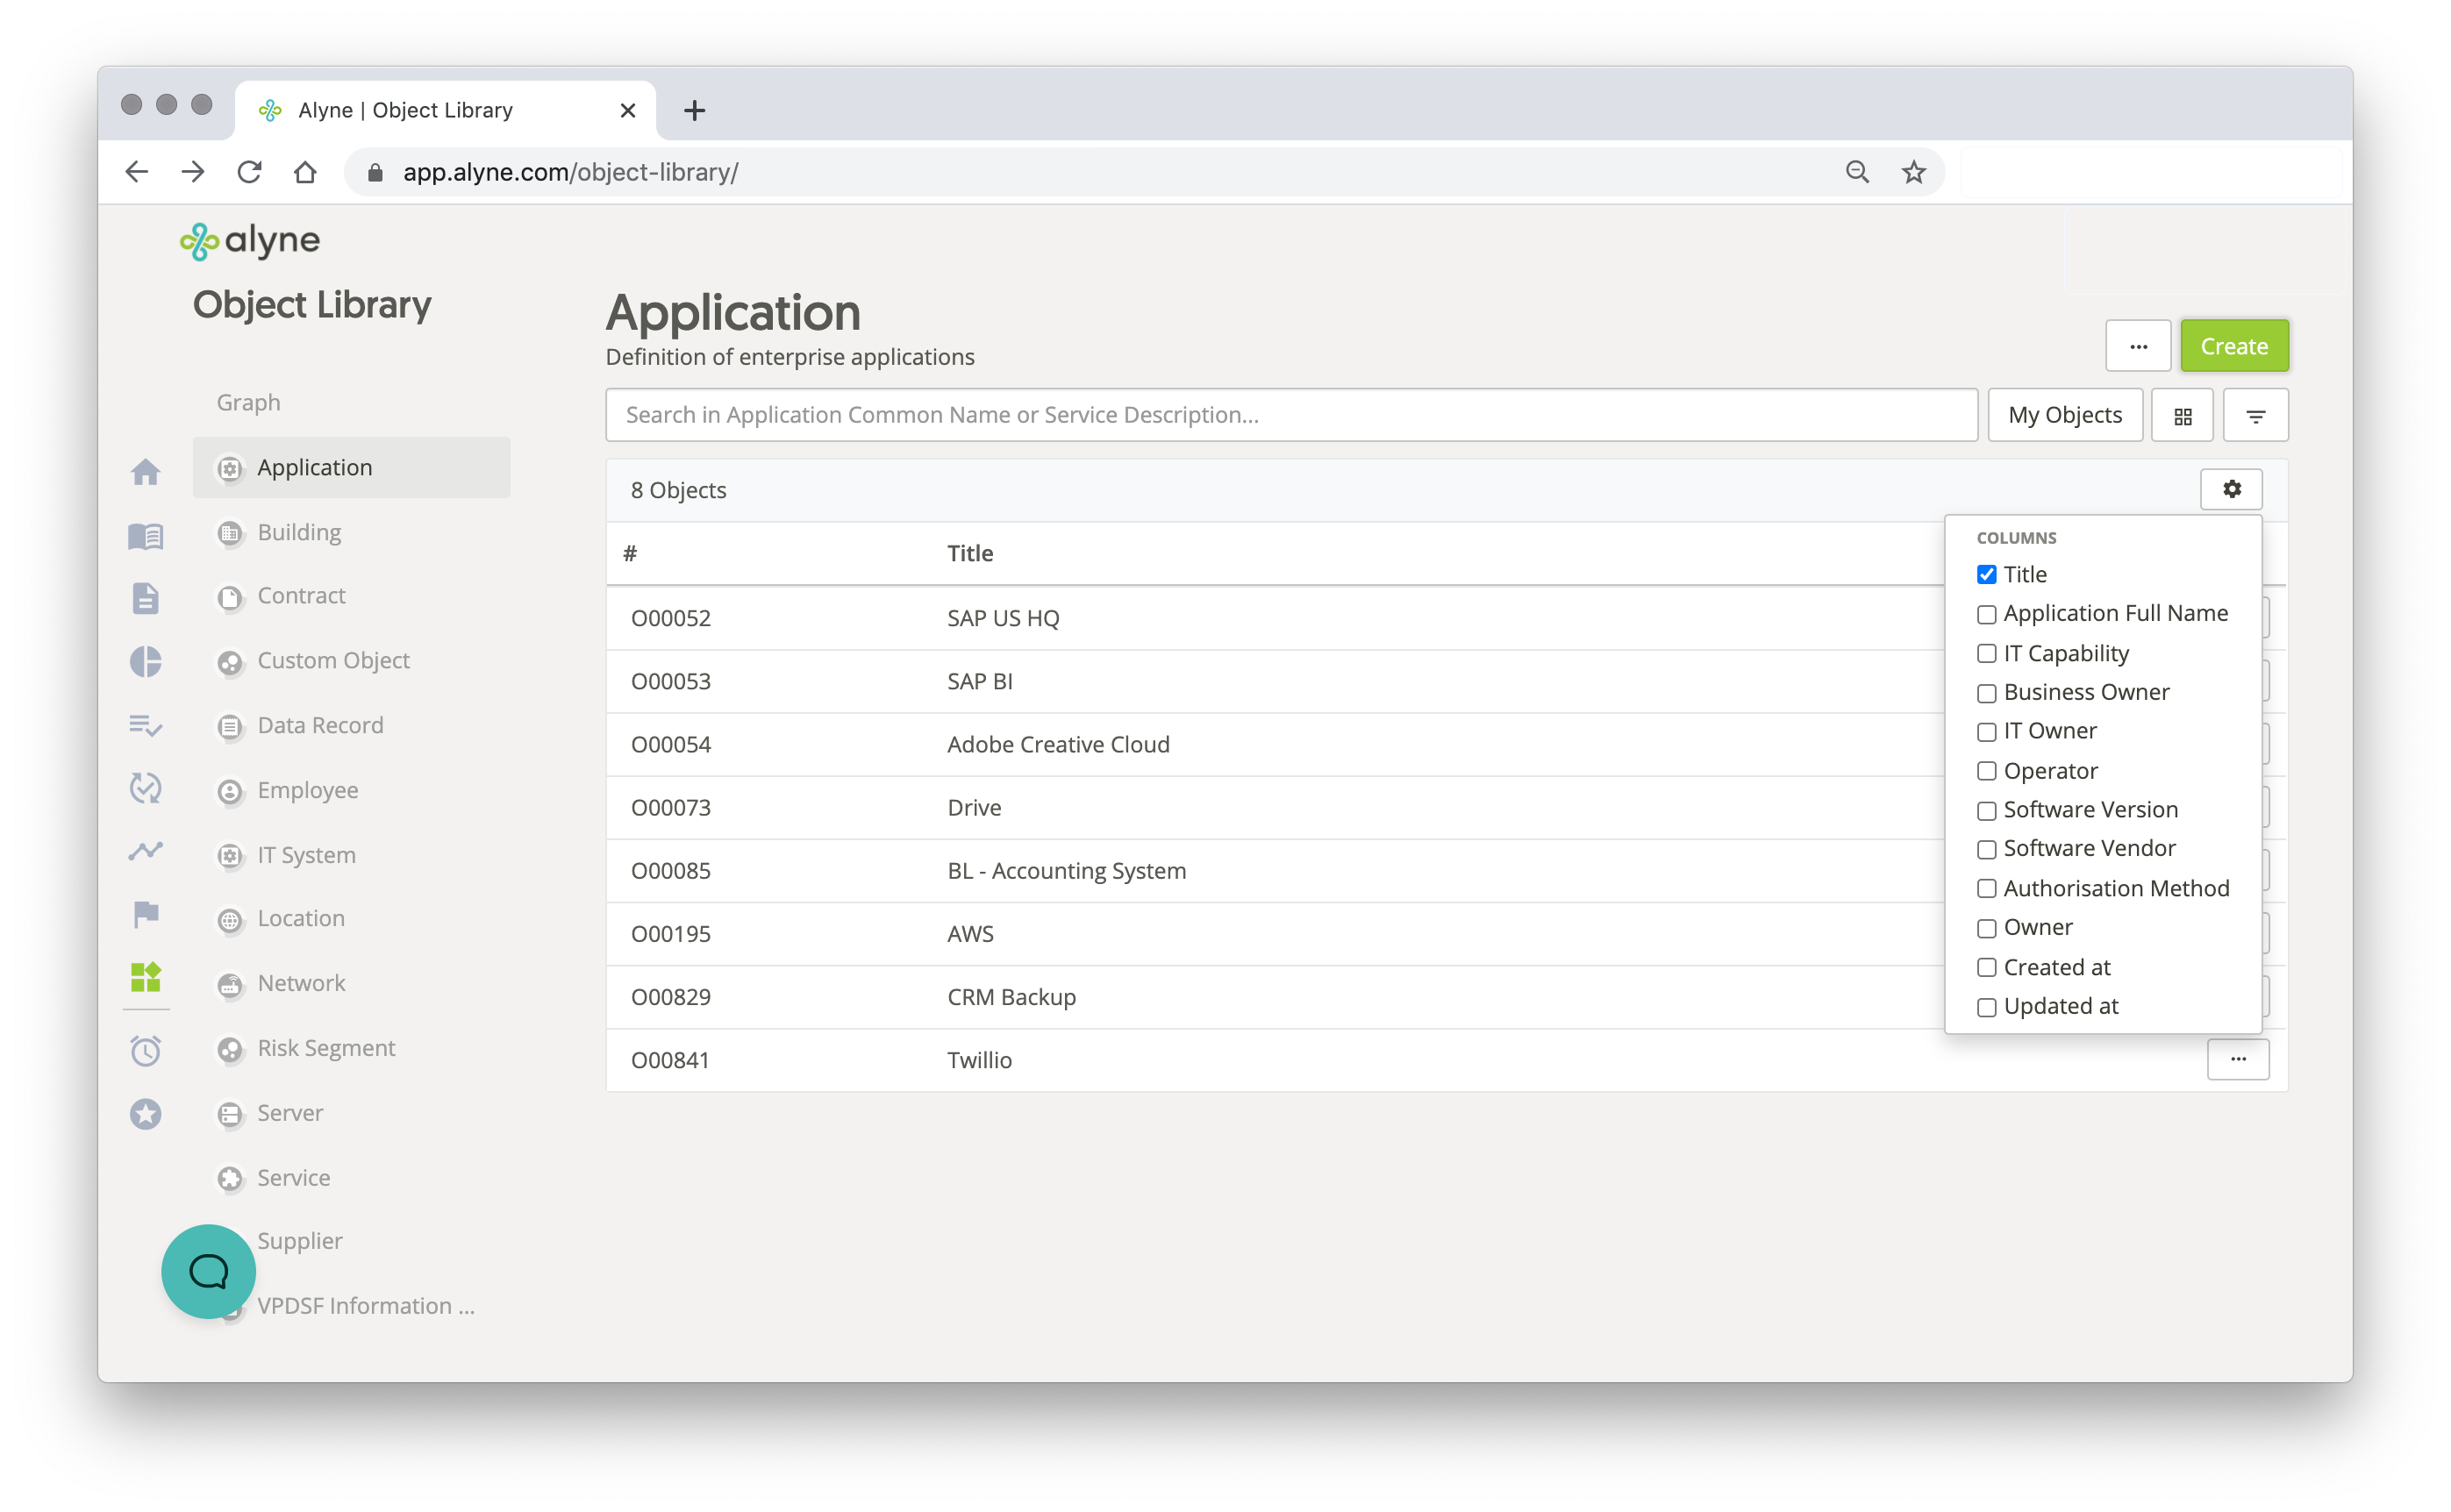The width and height of the screenshot is (2451, 1512).
Task: Select IT System in object list
Action: click(x=306, y=855)
